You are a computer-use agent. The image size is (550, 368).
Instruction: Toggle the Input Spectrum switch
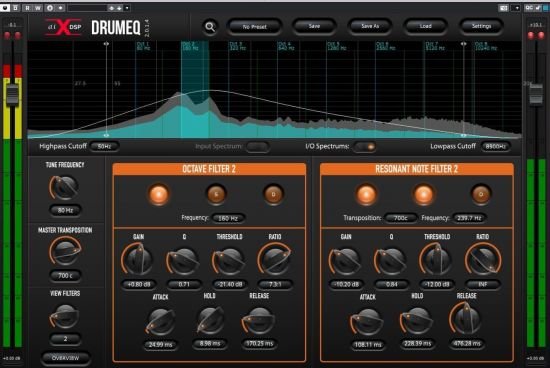click(257, 146)
